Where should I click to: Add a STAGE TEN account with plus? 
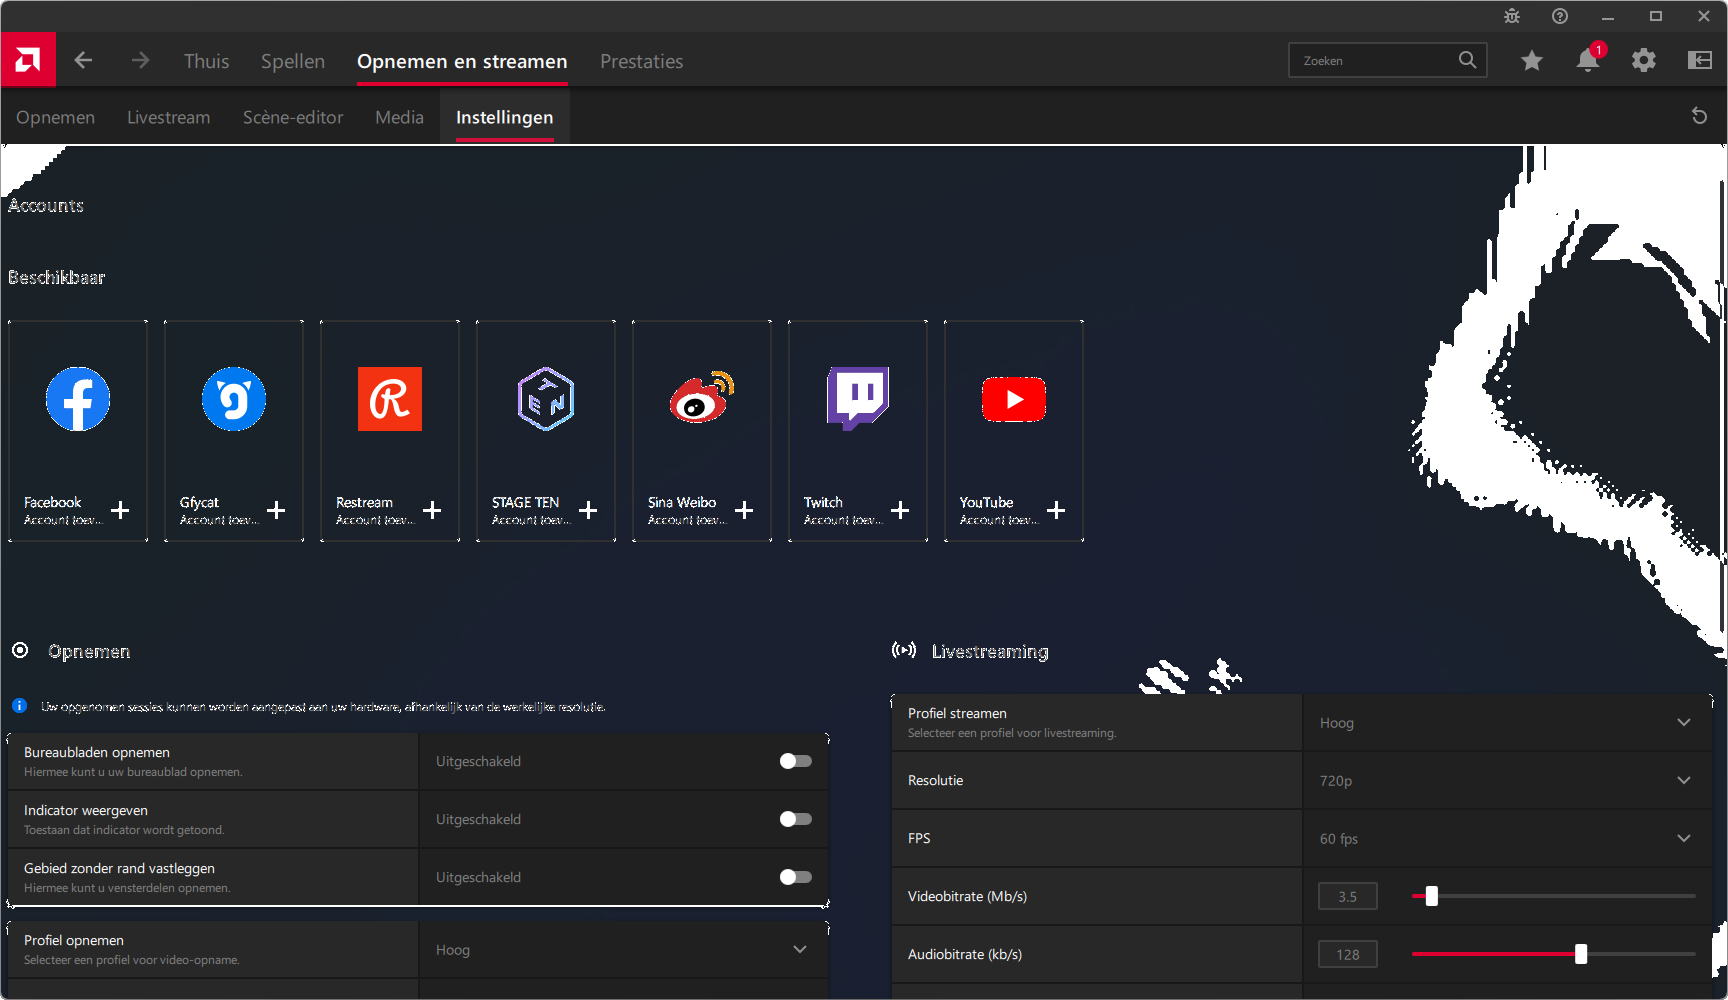[588, 510]
